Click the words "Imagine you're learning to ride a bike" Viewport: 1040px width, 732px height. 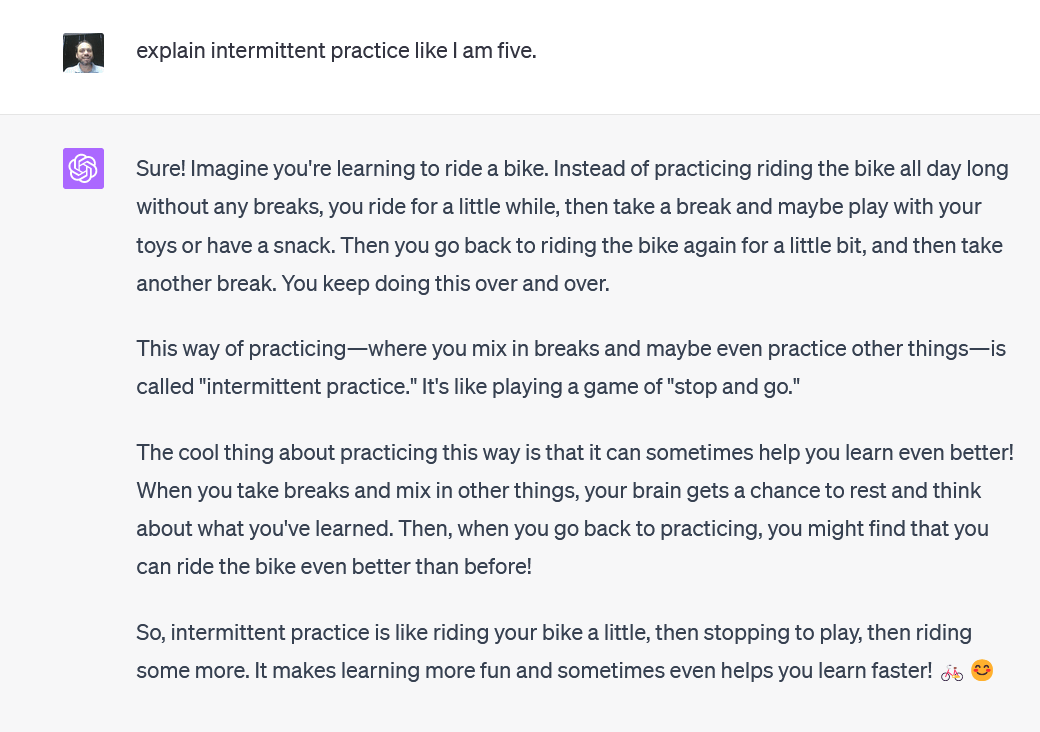[x=369, y=168]
